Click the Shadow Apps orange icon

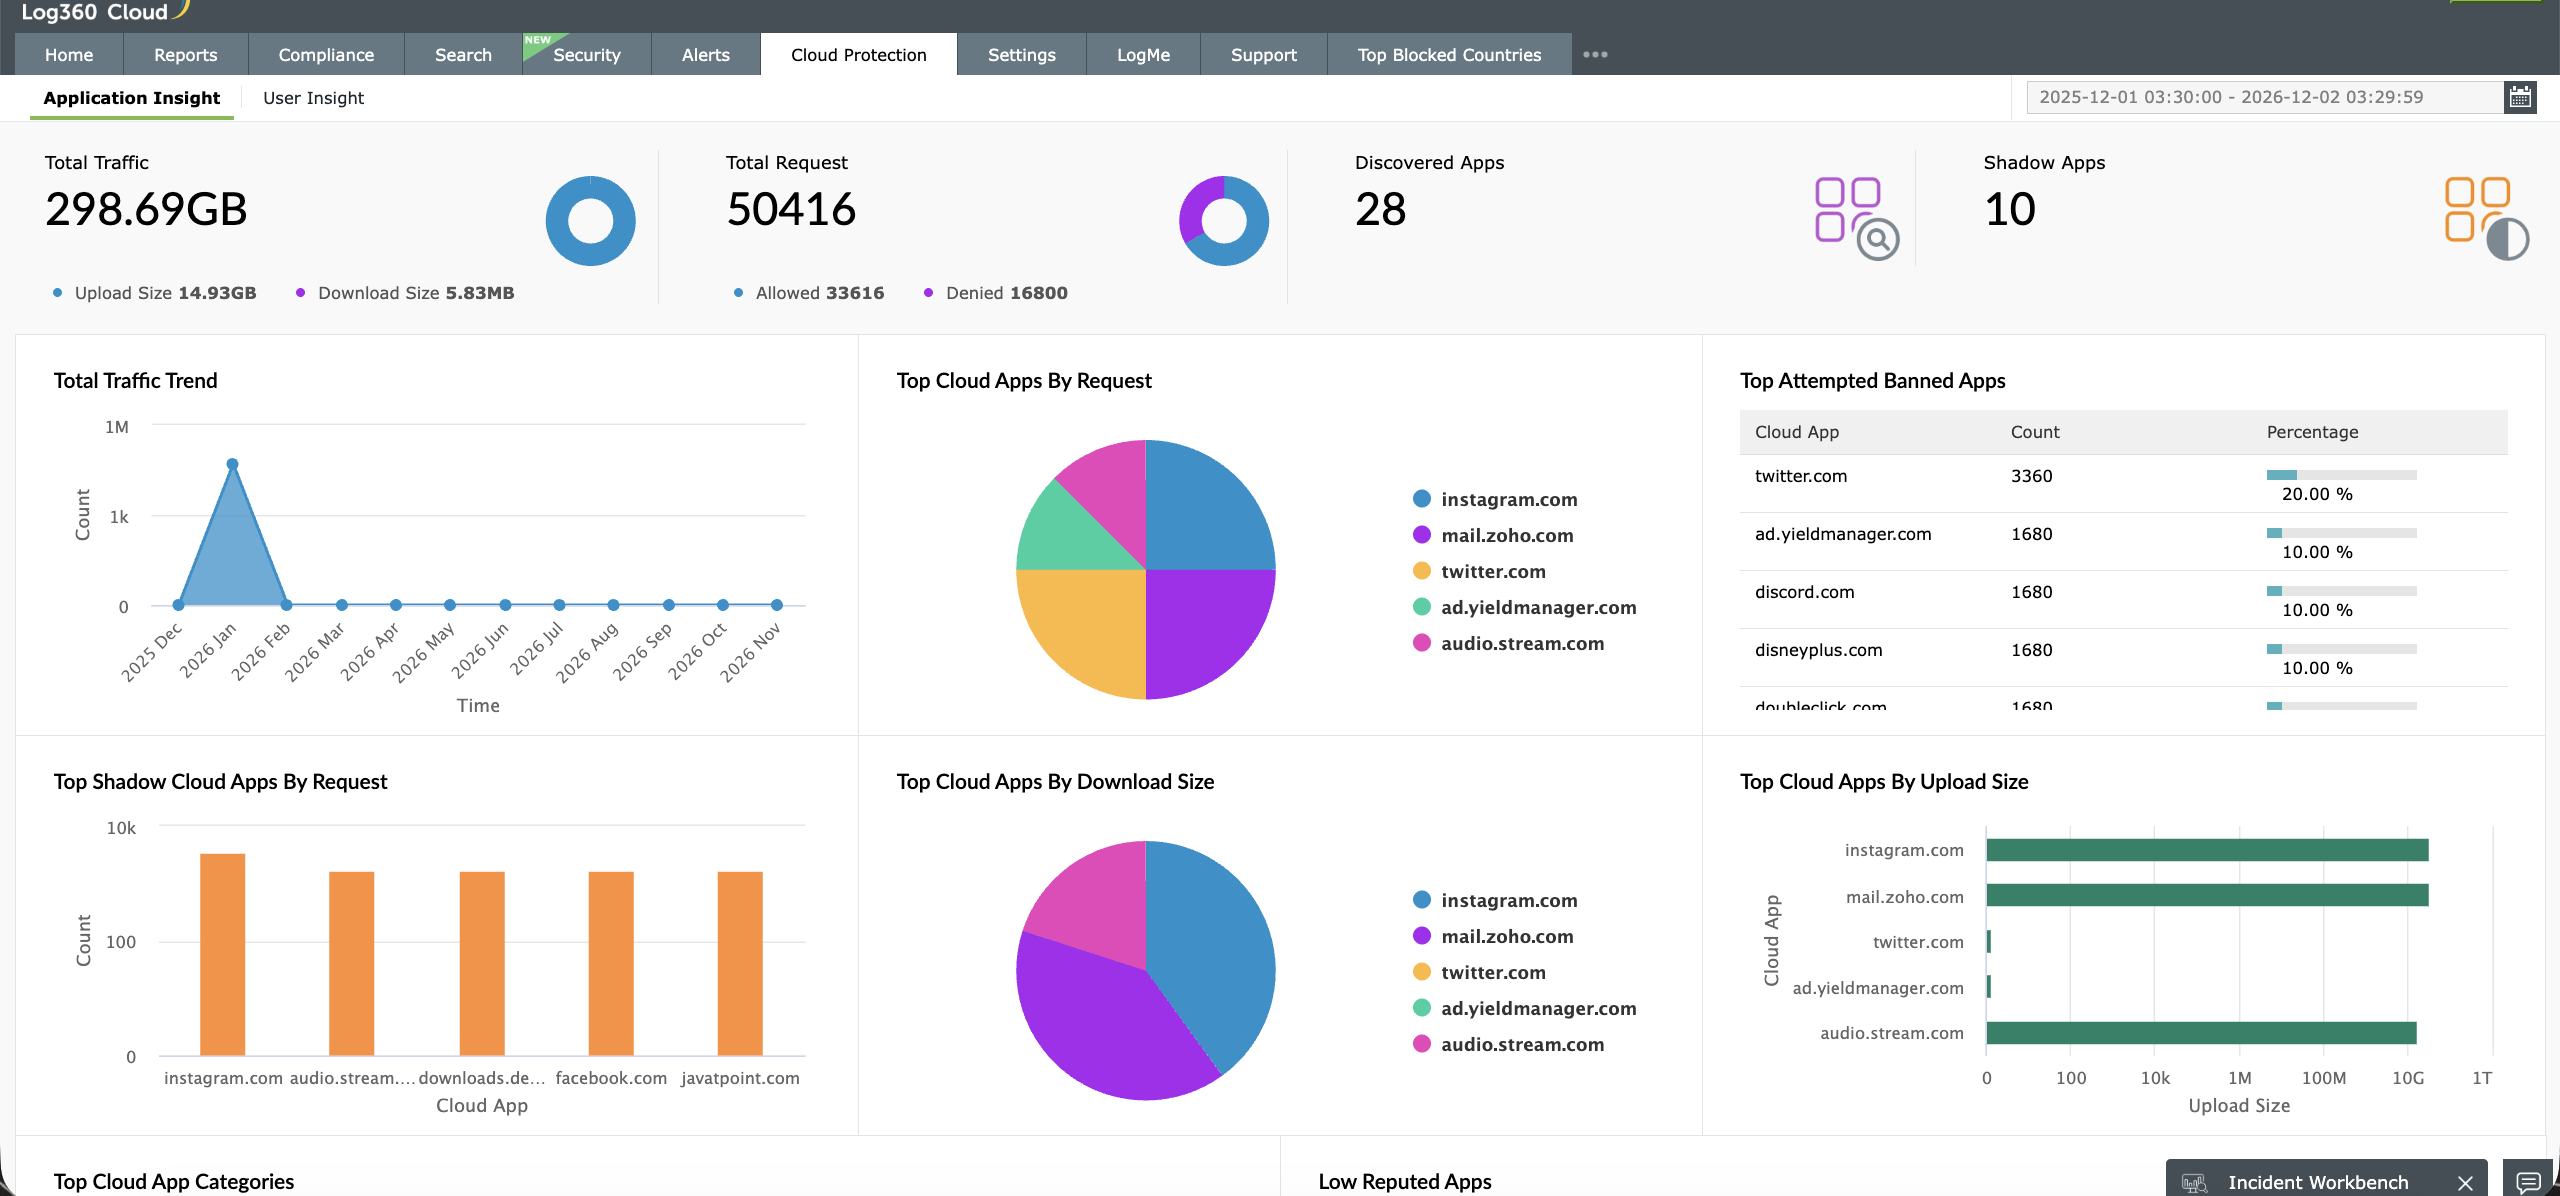click(x=2478, y=210)
